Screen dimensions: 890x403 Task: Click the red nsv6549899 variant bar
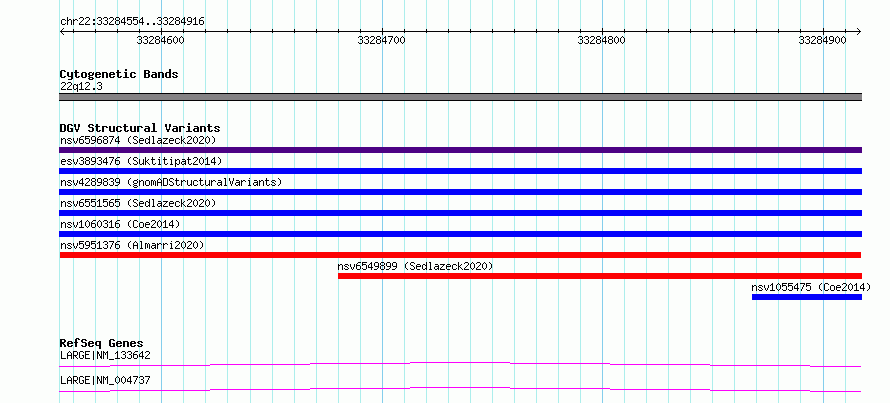tap(600, 276)
